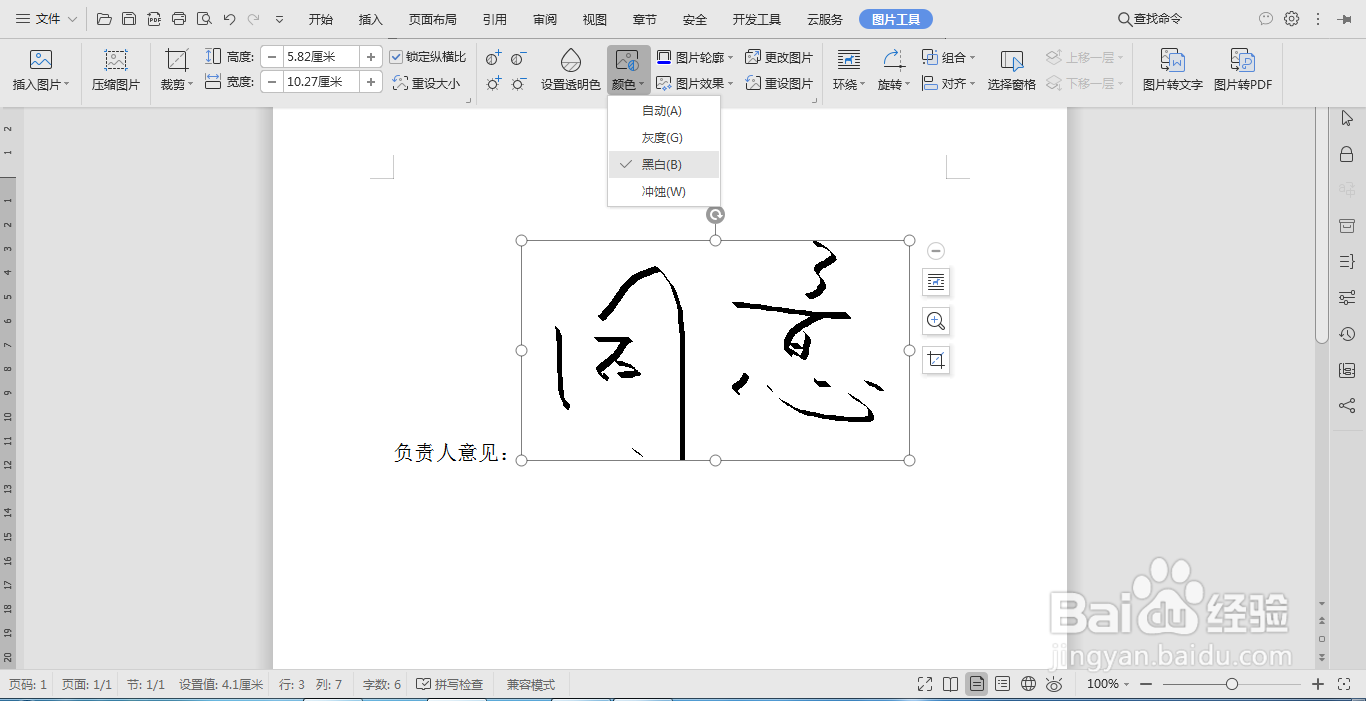Click the Open folder icon in quick access
1367x703 pixels.
click(x=104, y=19)
